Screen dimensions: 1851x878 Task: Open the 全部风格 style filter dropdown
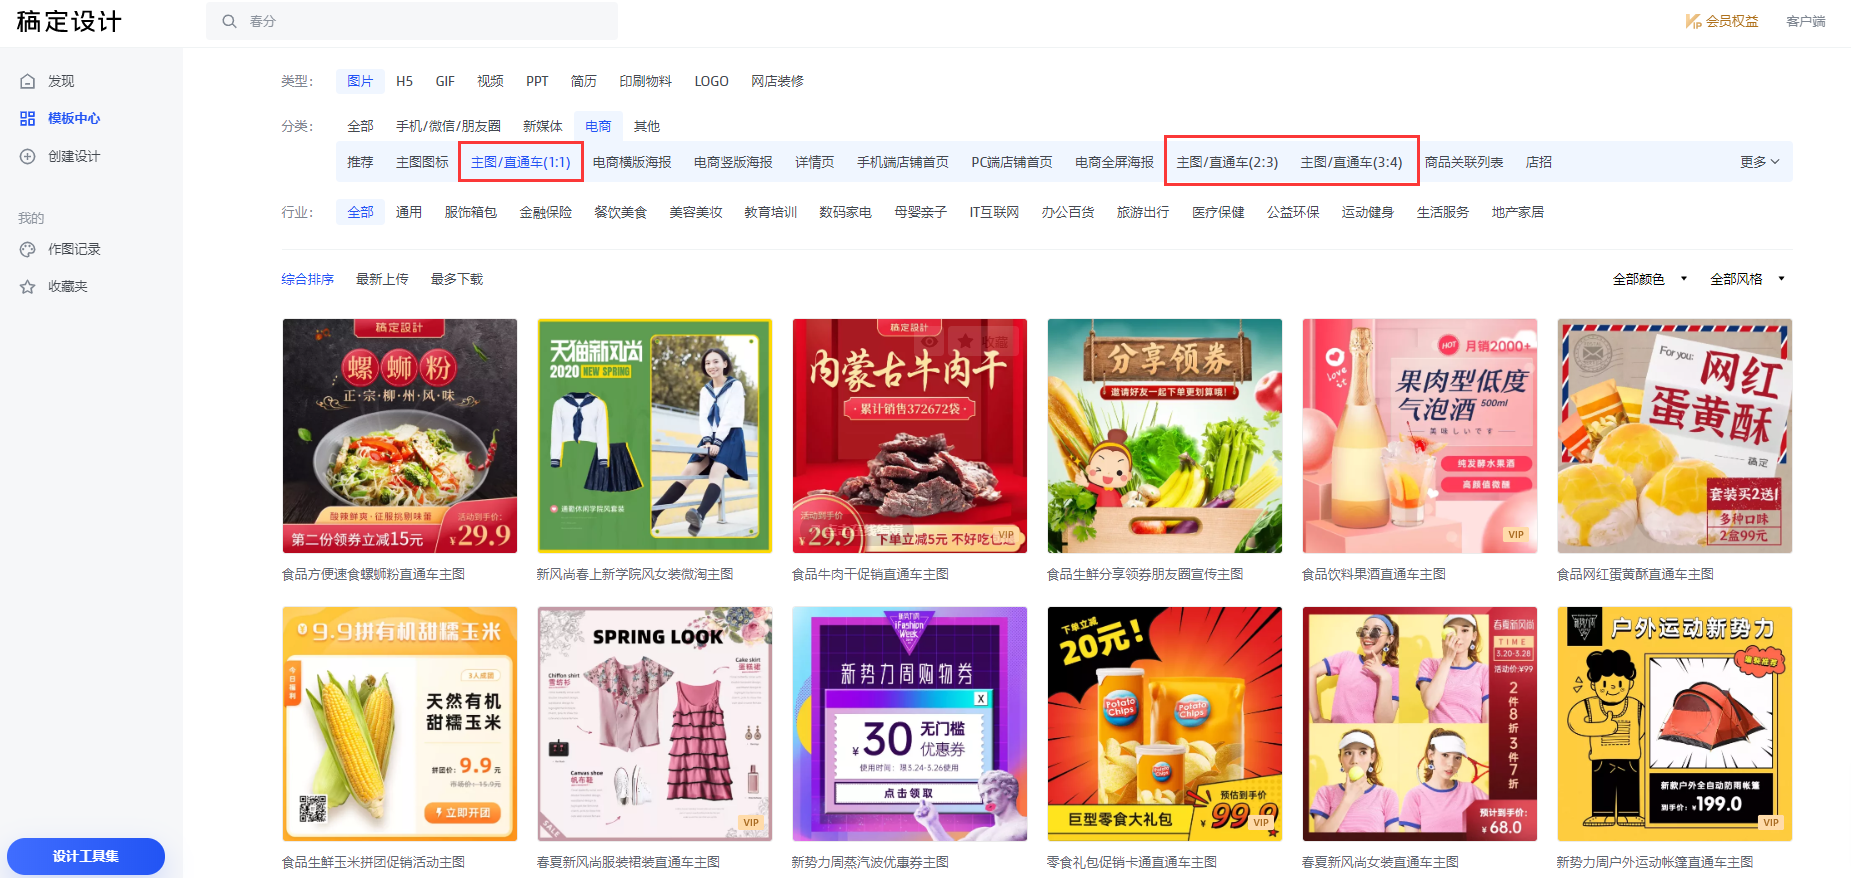[x=1746, y=279]
